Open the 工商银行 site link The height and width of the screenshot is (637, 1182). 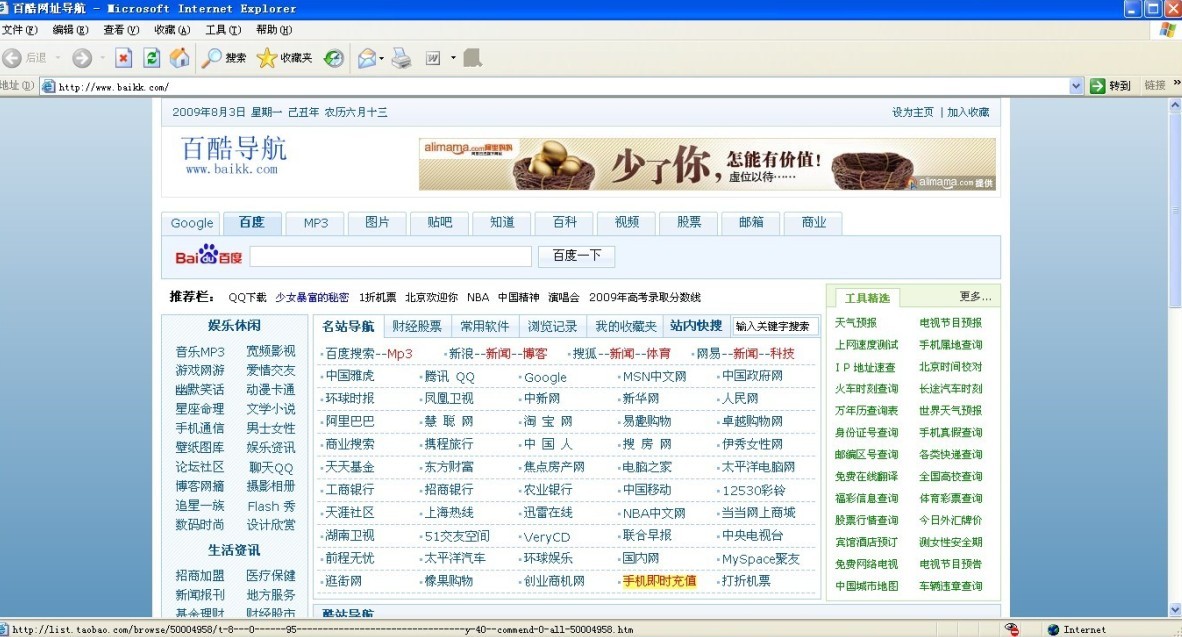[x=350, y=490]
